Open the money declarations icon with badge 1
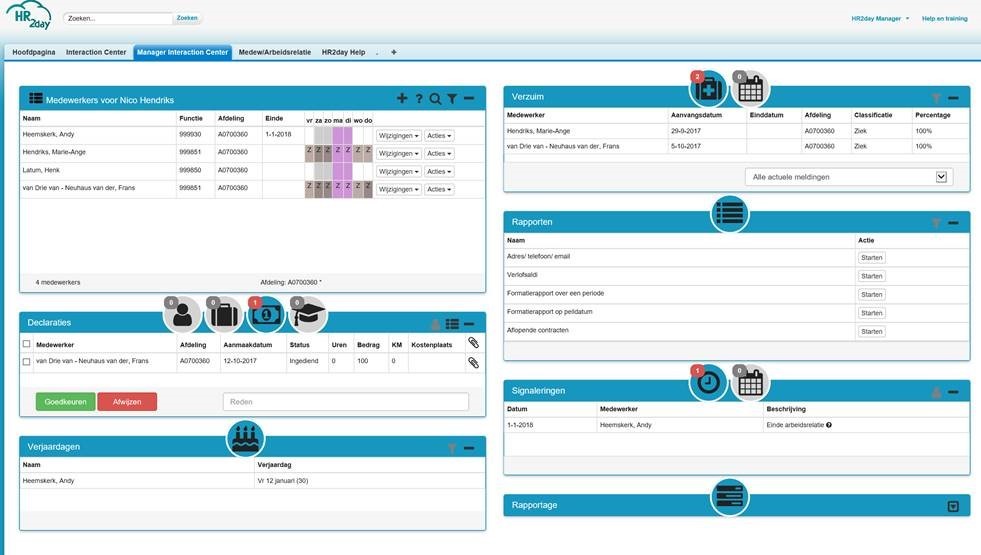The image size is (981, 555). pos(266,315)
